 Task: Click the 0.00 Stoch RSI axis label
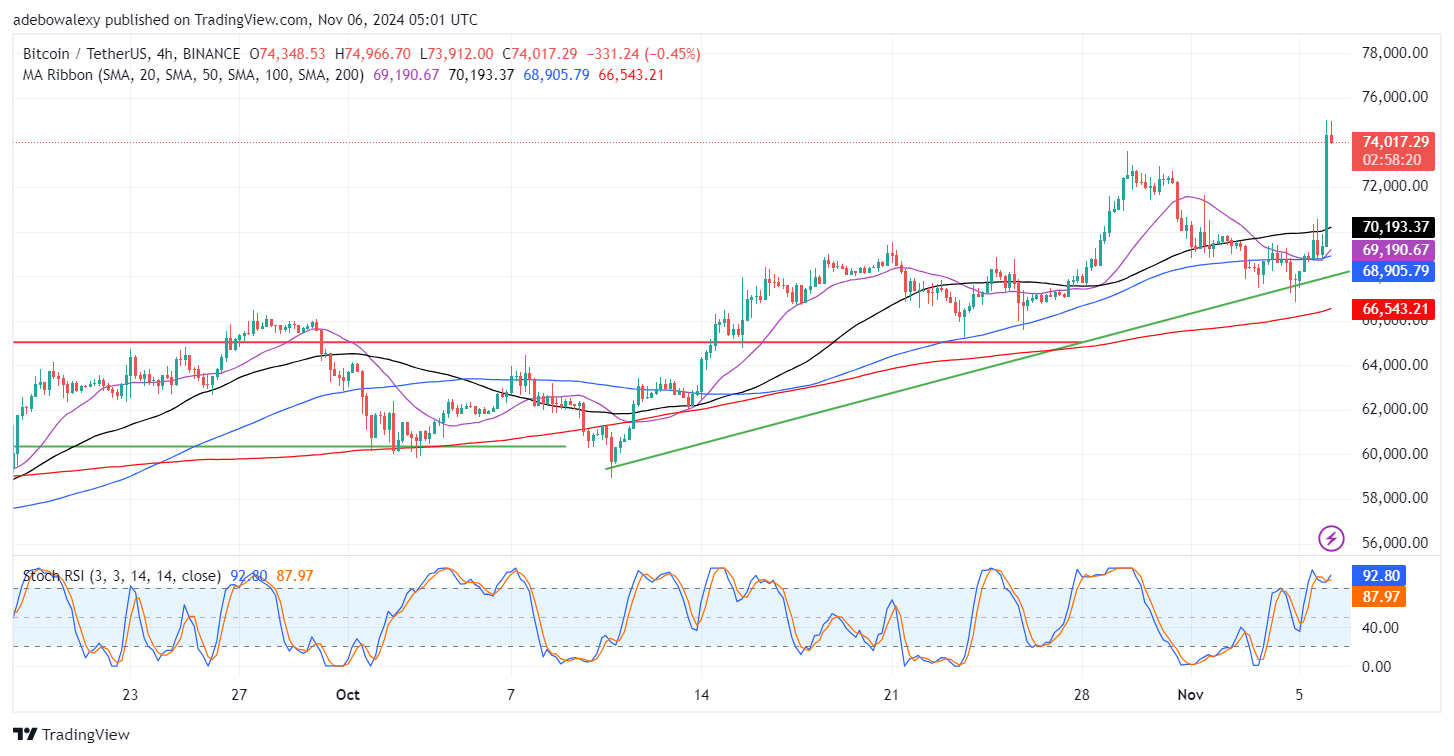tap(1376, 666)
